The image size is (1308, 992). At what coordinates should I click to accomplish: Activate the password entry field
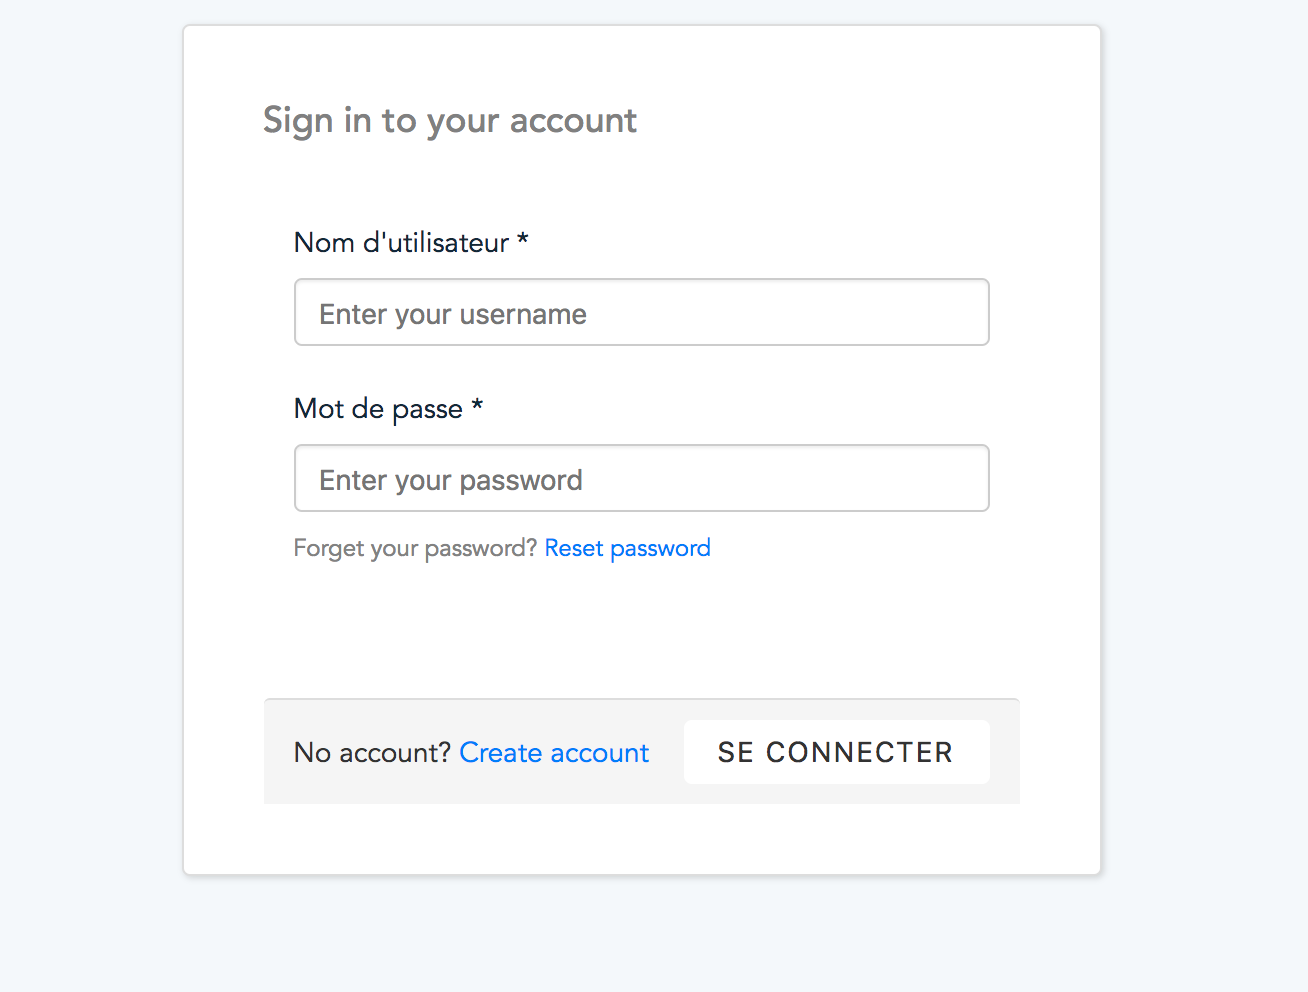pos(641,478)
